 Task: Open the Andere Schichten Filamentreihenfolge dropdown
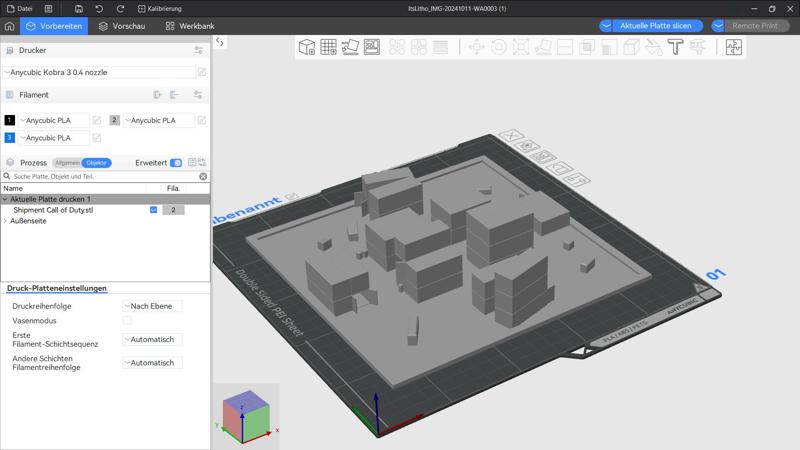(x=152, y=363)
